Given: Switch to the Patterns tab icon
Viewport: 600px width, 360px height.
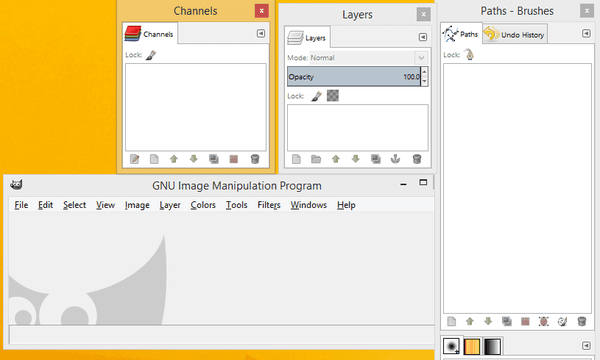Looking at the screenshot, I should (x=472, y=346).
